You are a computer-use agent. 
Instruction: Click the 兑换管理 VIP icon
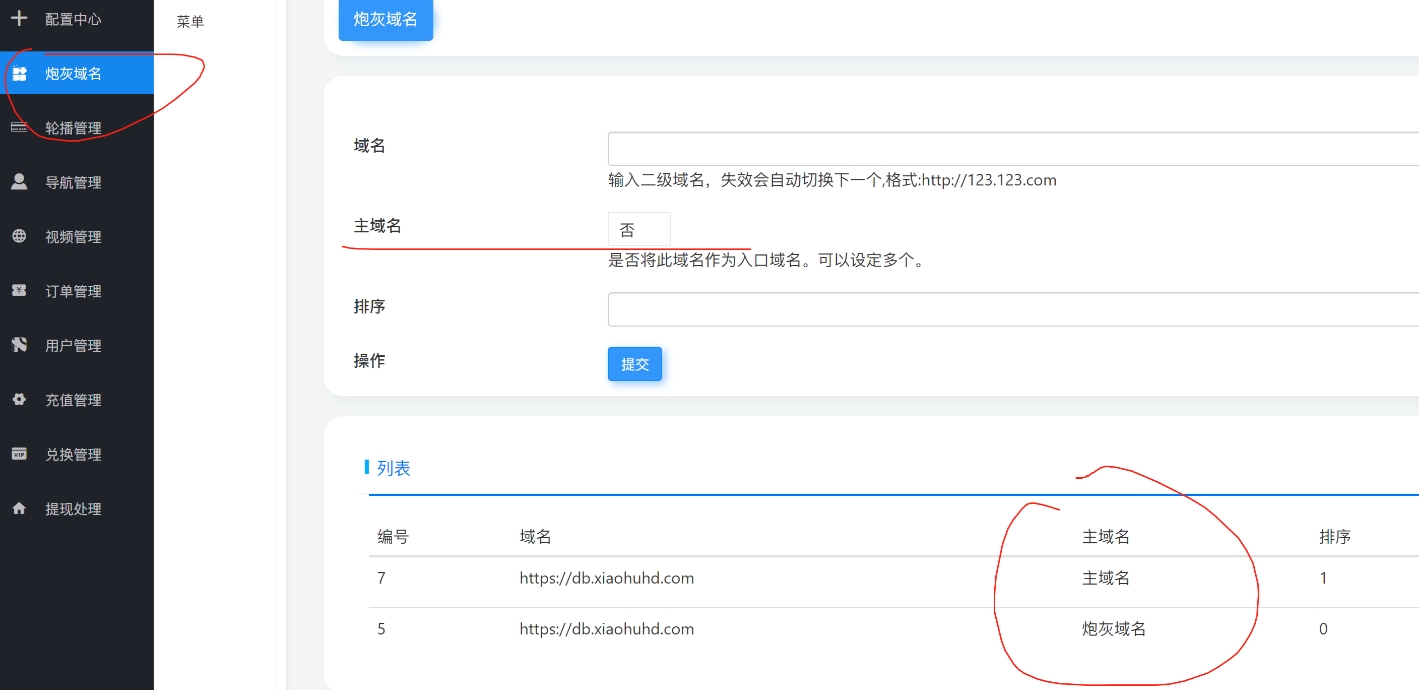(x=19, y=454)
